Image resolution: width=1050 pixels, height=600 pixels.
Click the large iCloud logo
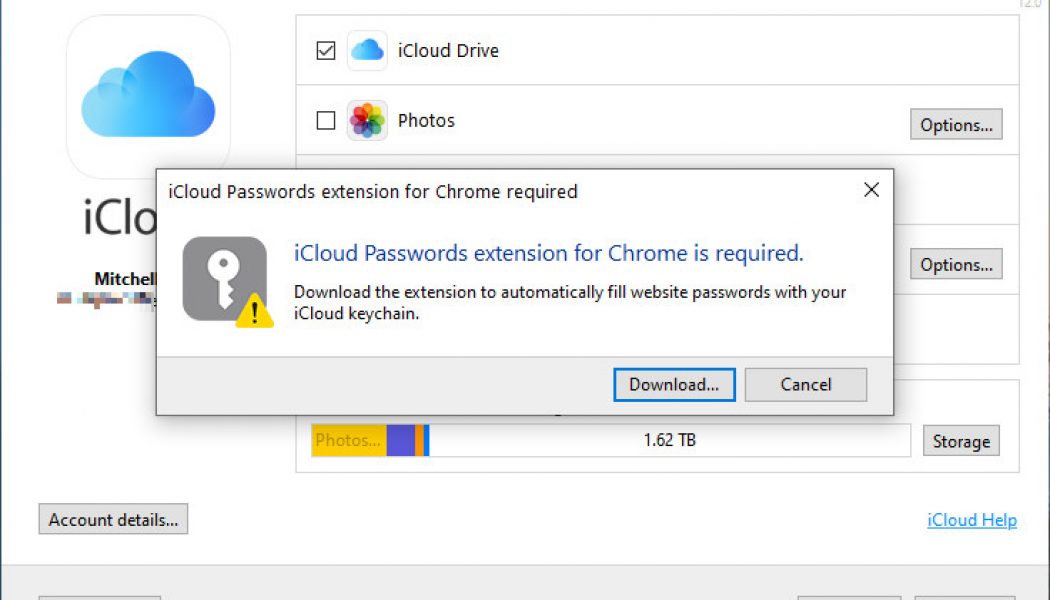[x=148, y=95]
